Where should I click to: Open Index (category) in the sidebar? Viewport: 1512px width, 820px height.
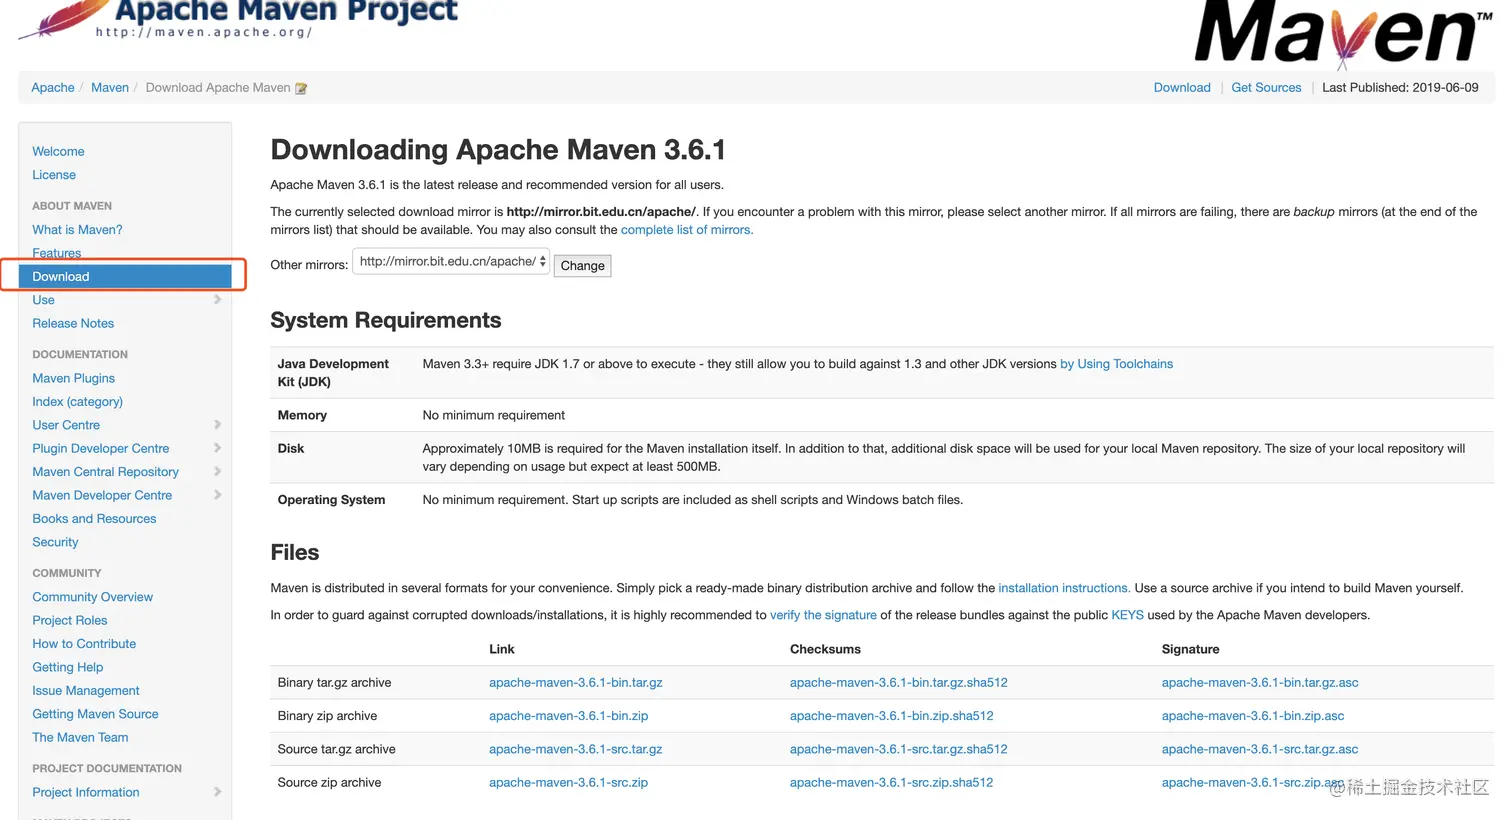(77, 401)
